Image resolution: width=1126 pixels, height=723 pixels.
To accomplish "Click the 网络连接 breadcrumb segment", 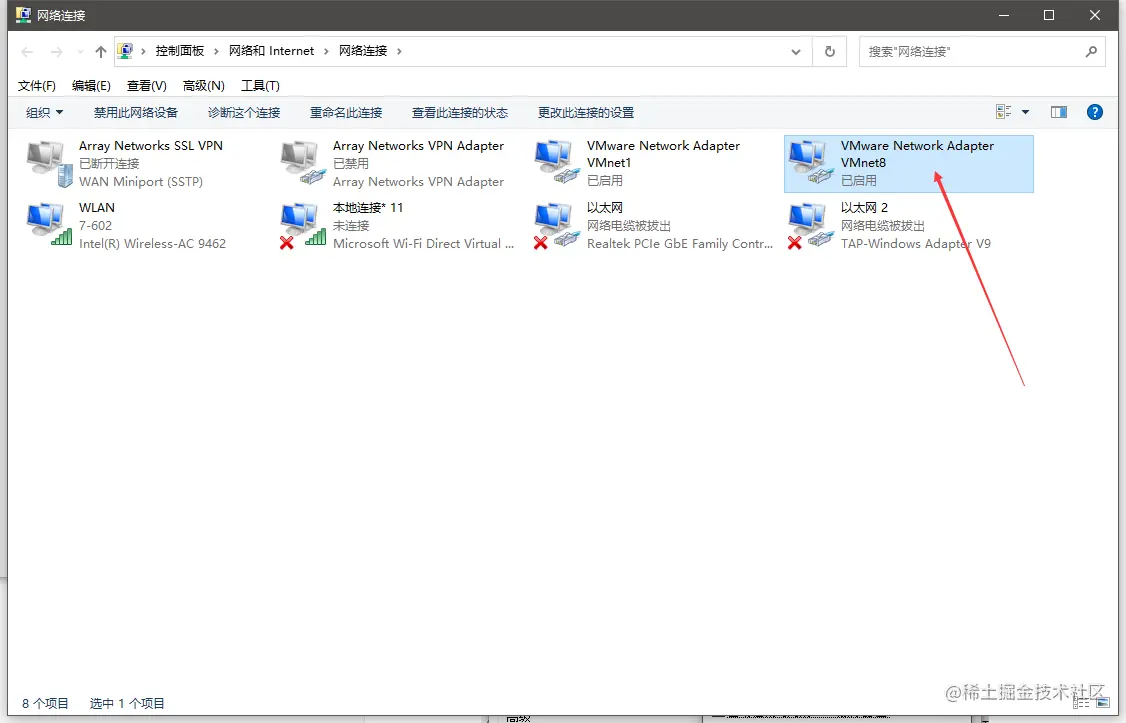I will click(363, 51).
